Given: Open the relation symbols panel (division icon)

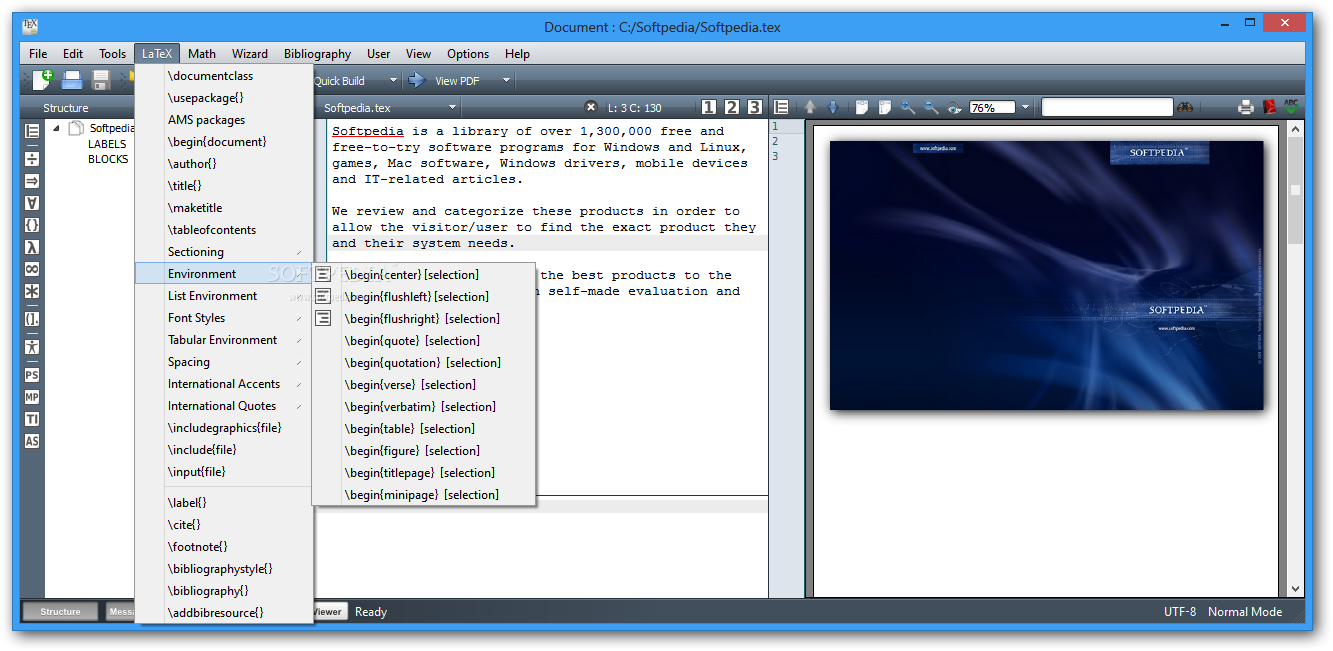Looking at the screenshot, I should click(x=32, y=159).
